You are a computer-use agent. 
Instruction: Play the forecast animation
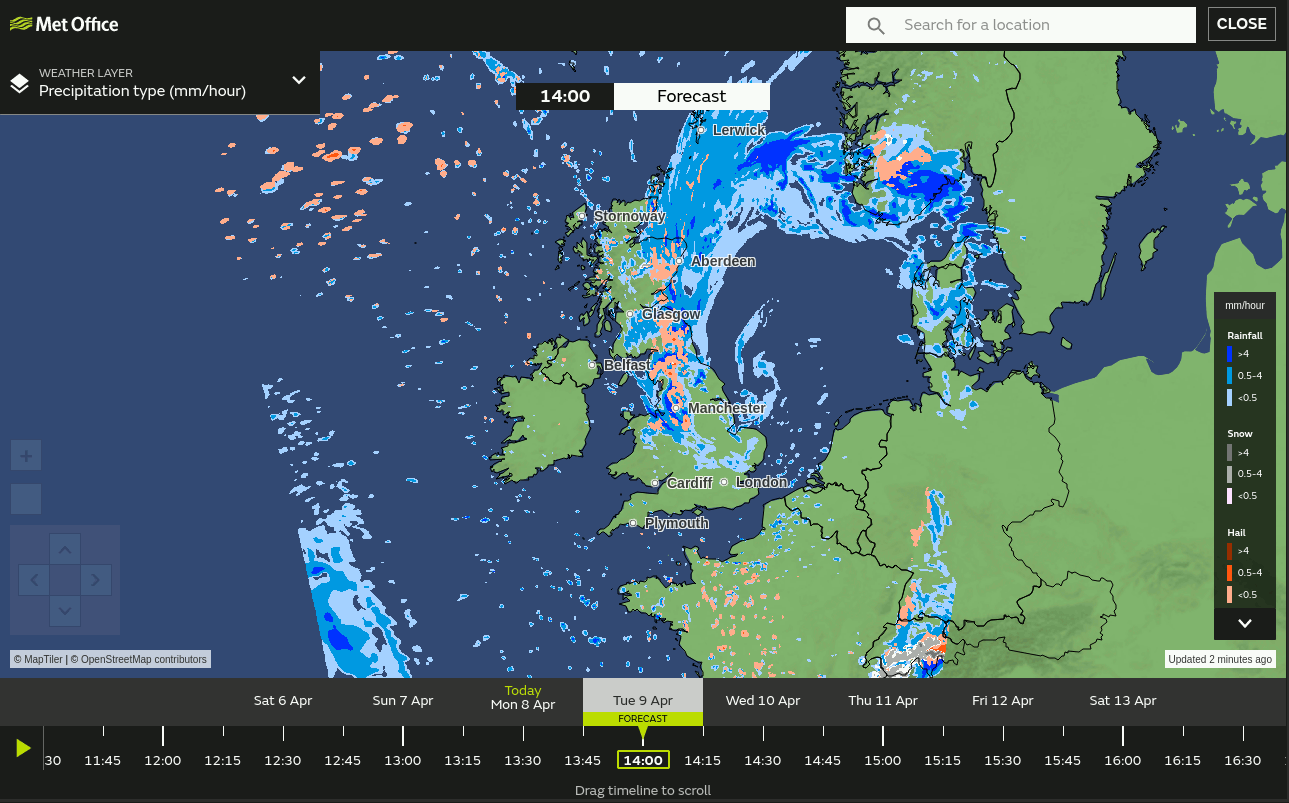pos(23,748)
